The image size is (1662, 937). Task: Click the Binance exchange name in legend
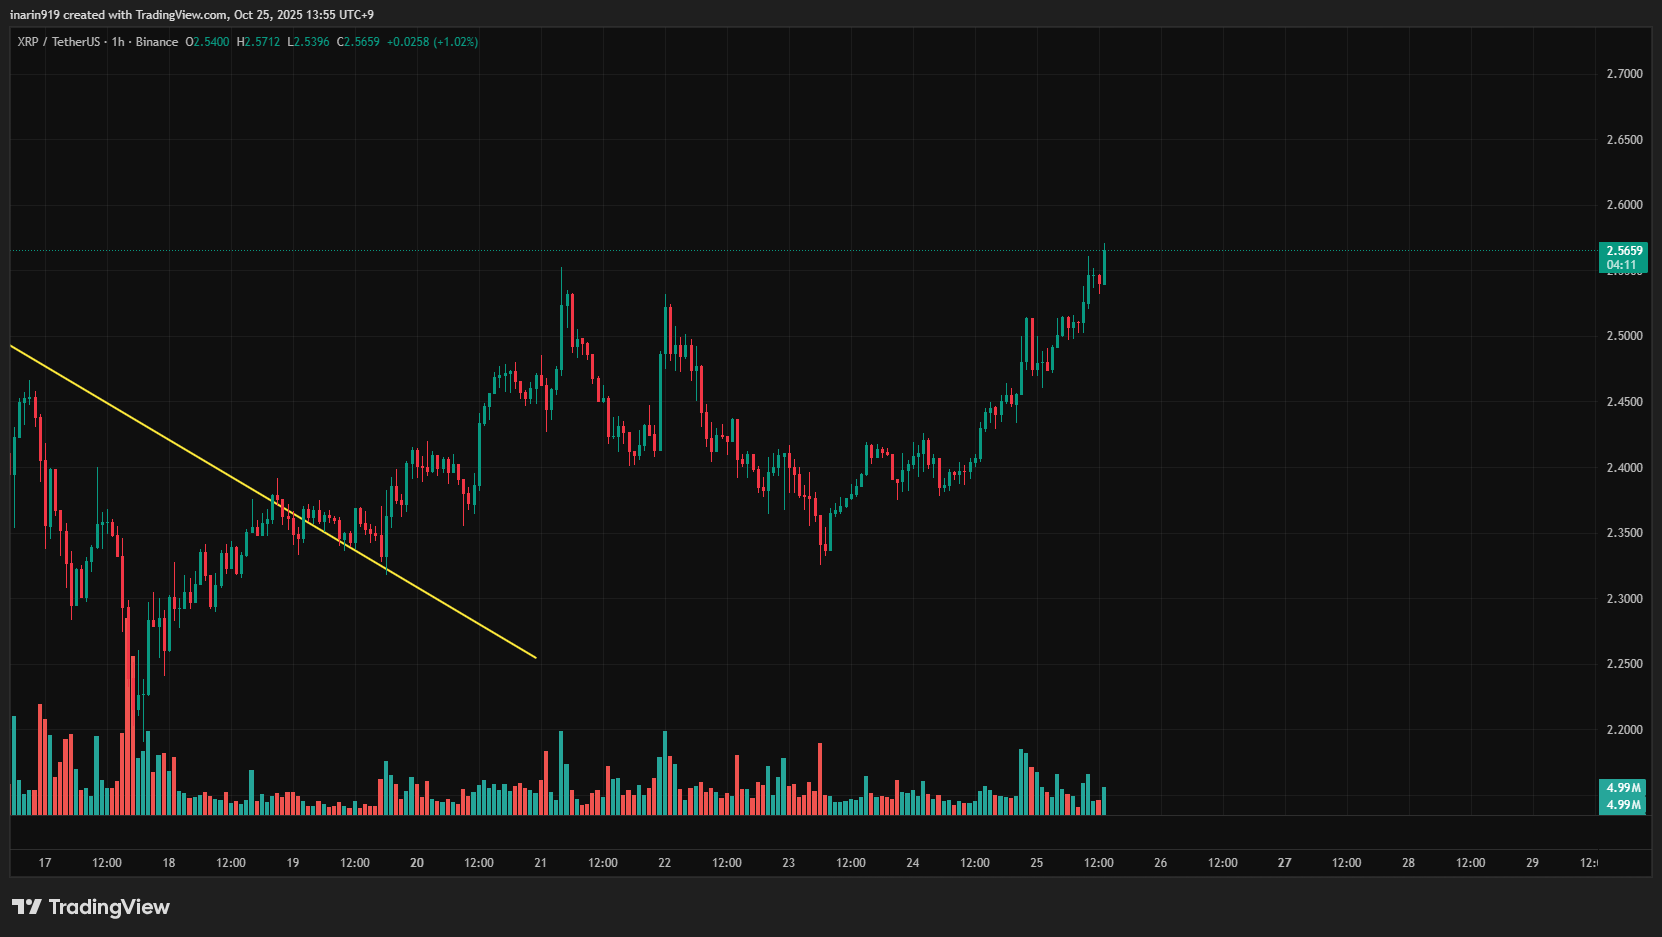click(157, 42)
